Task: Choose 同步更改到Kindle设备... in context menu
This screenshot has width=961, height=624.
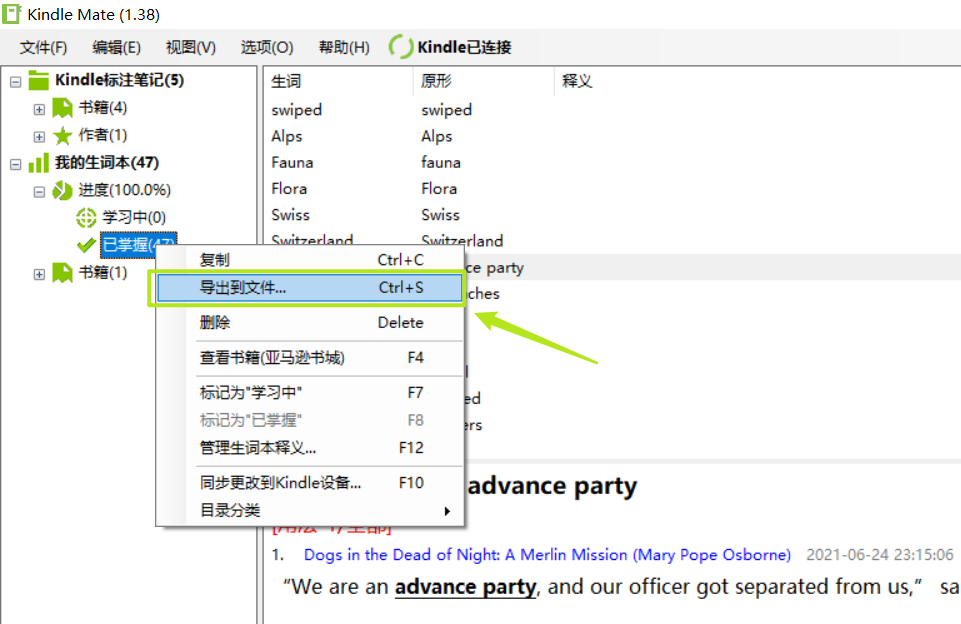Action: point(310,483)
